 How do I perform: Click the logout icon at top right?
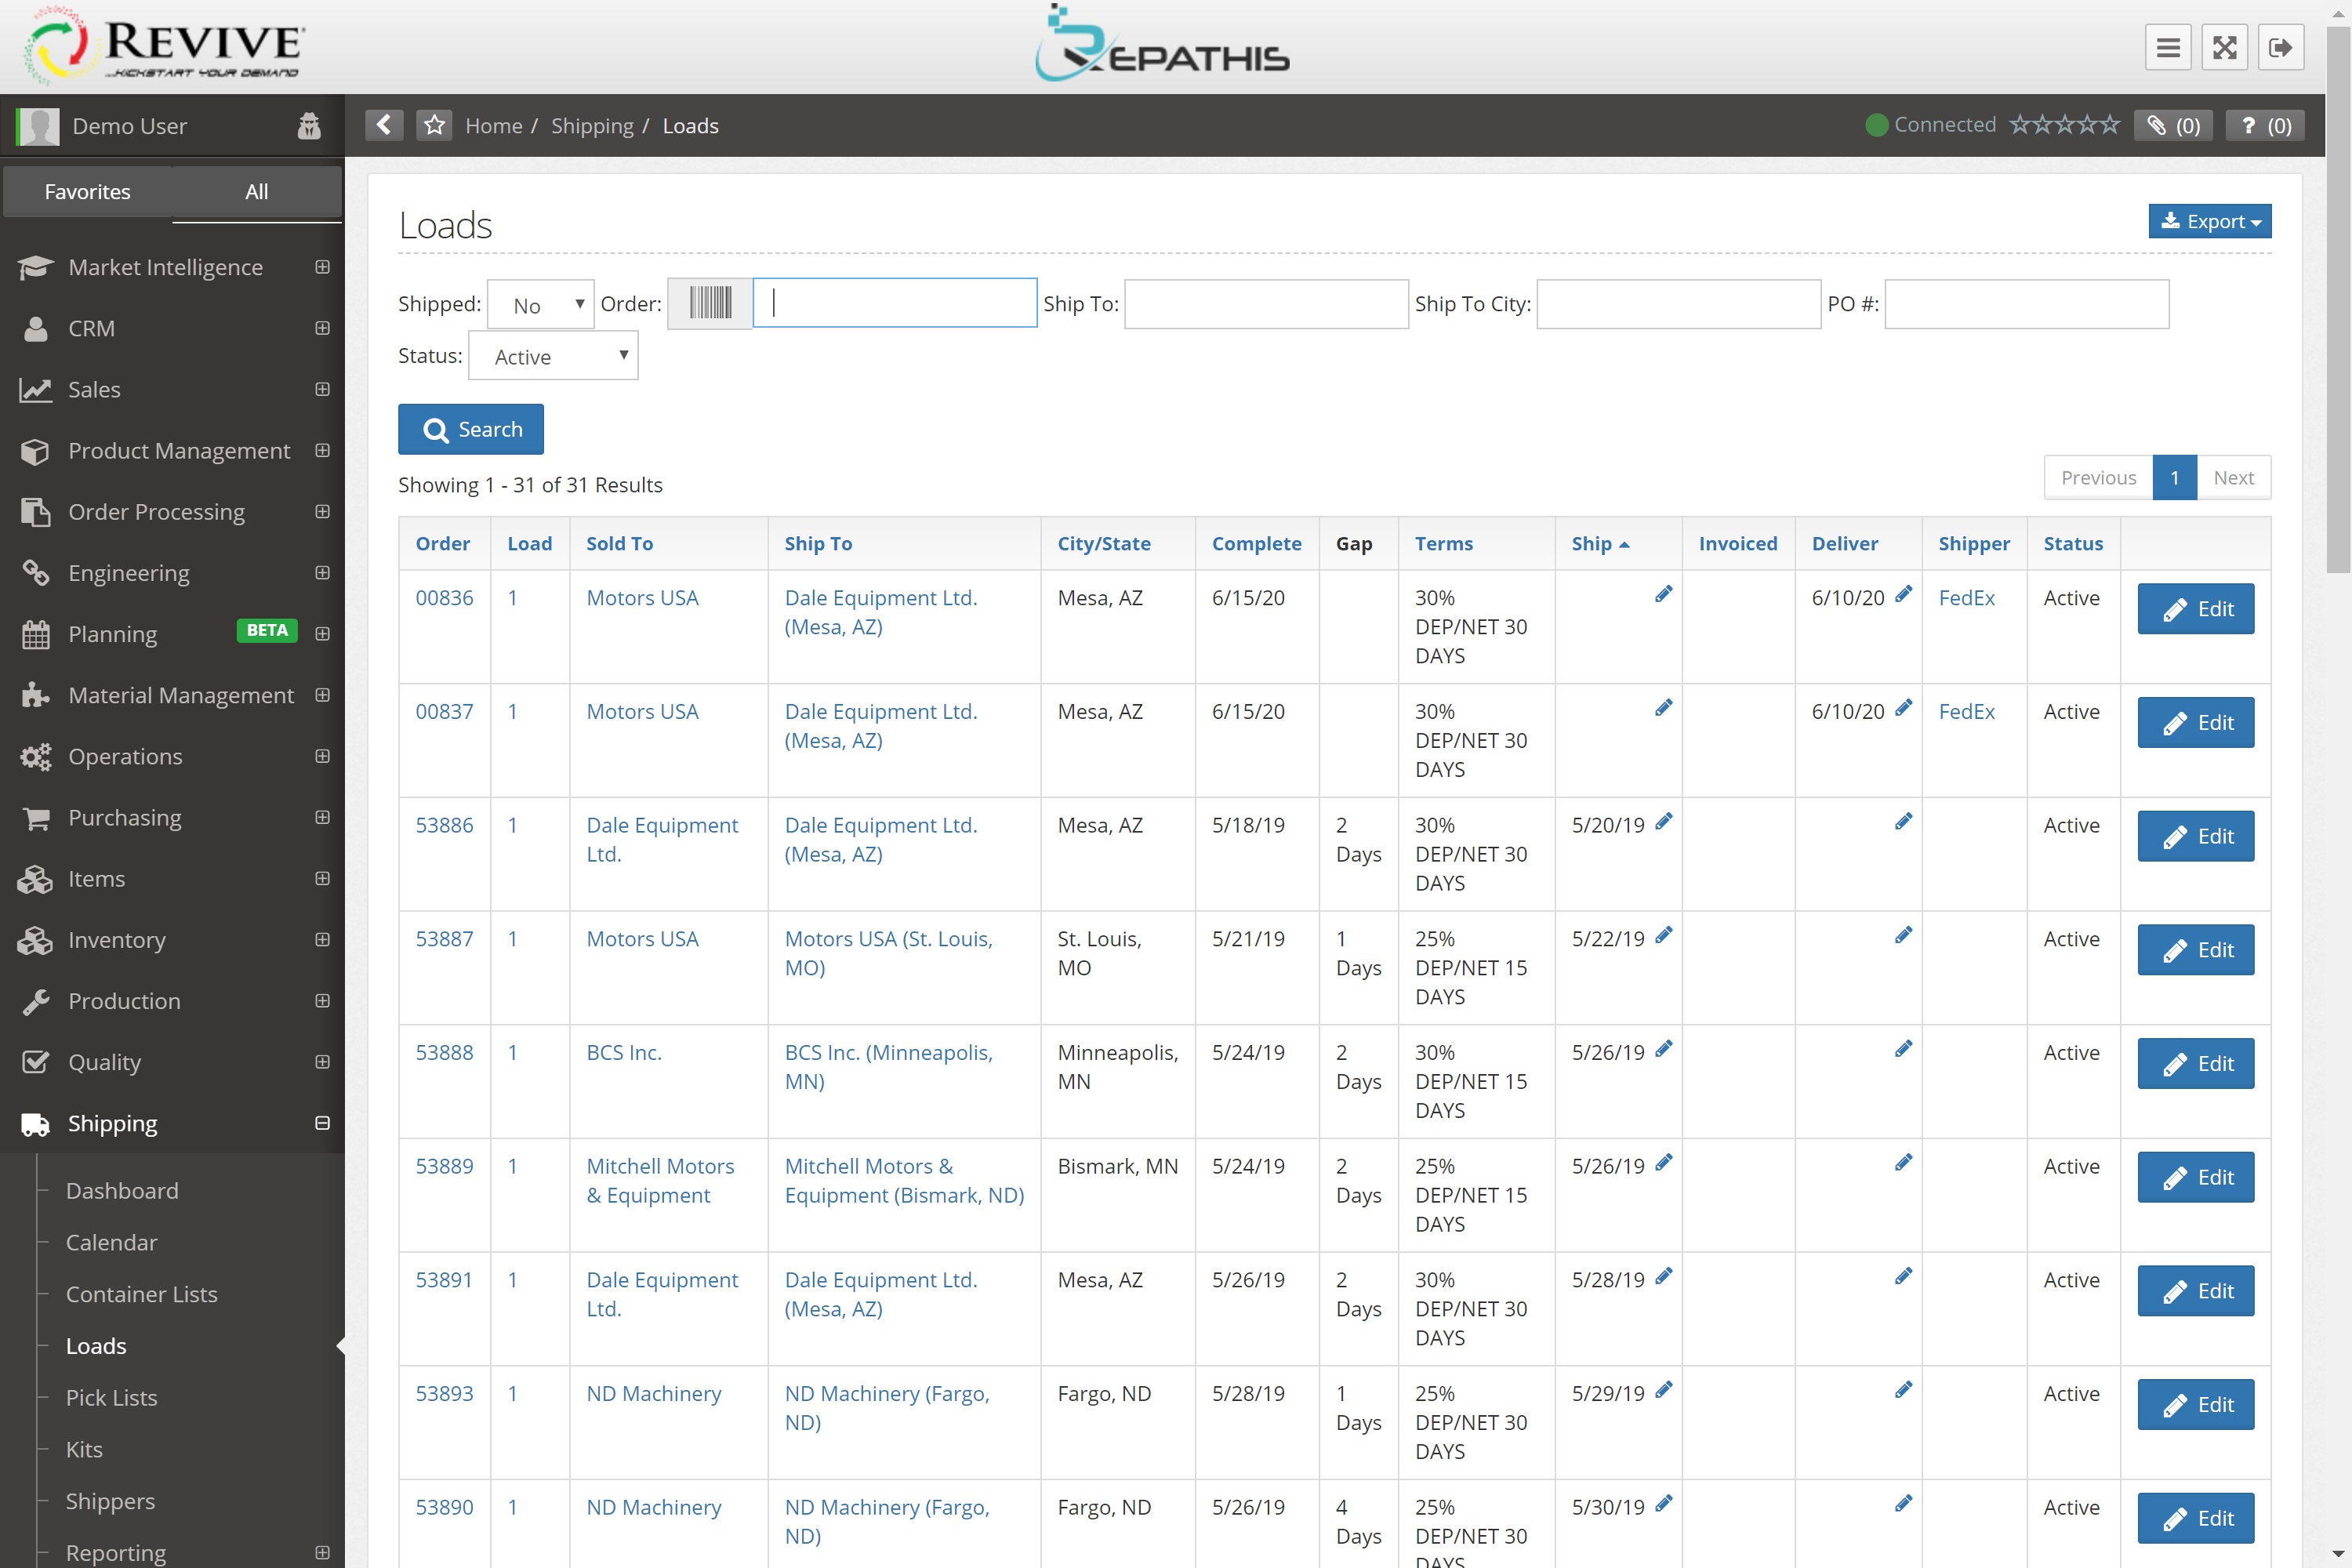[2281, 47]
